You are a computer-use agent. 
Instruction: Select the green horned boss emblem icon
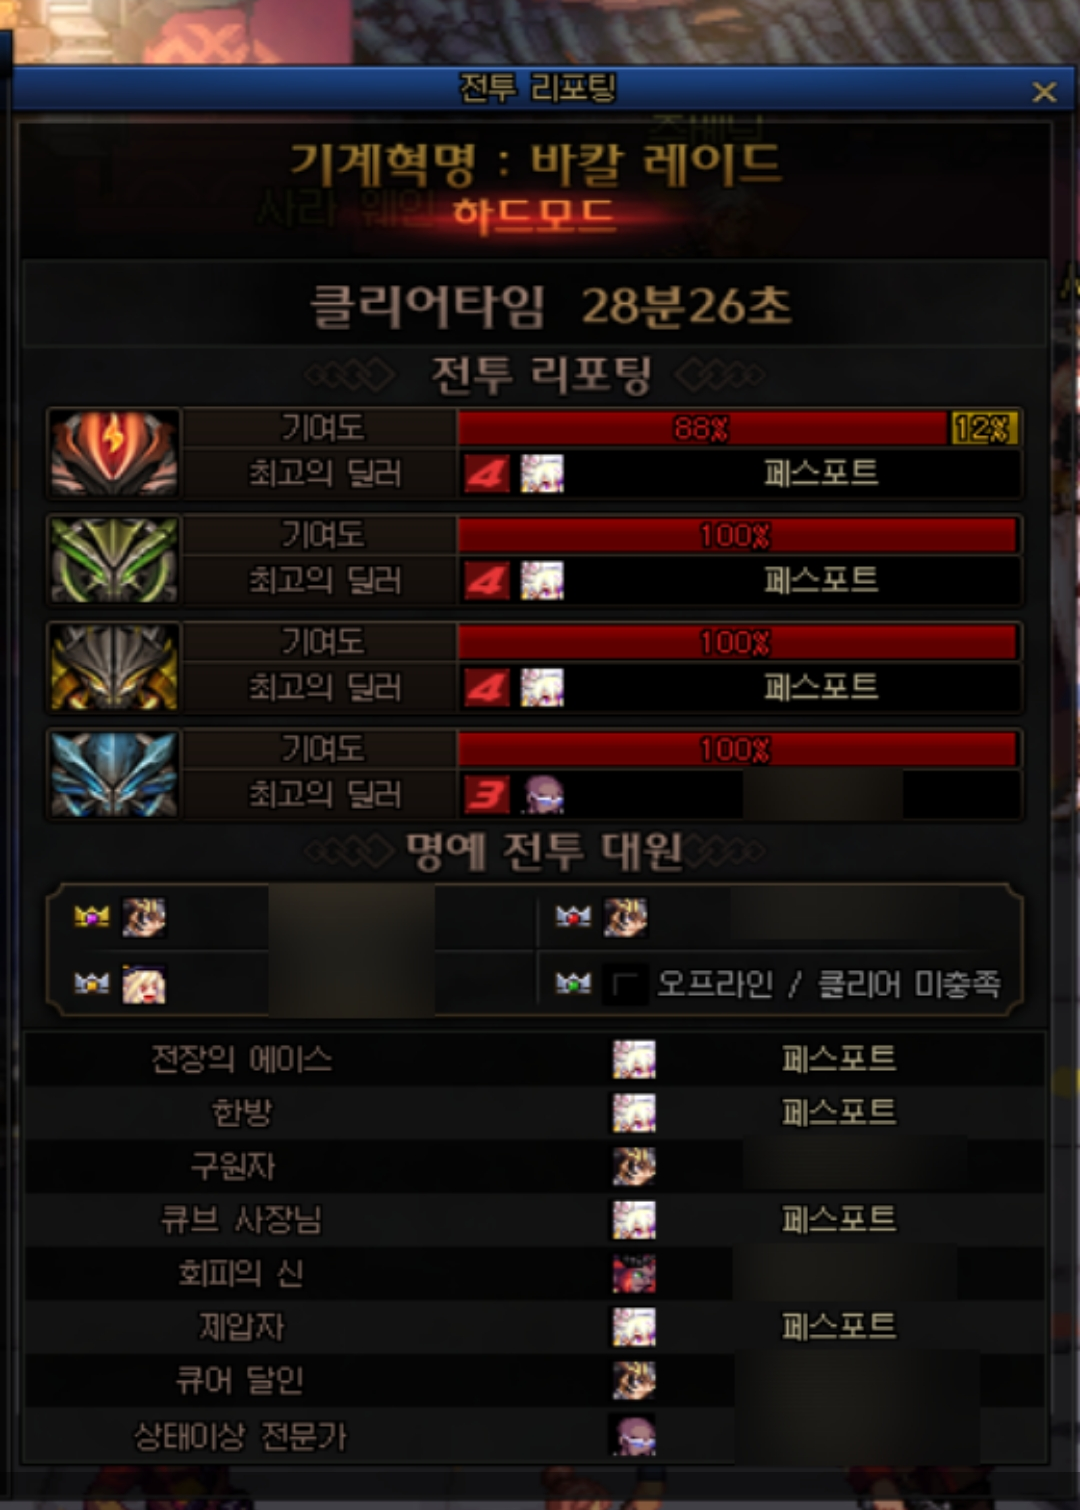click(x=114, y=560)
